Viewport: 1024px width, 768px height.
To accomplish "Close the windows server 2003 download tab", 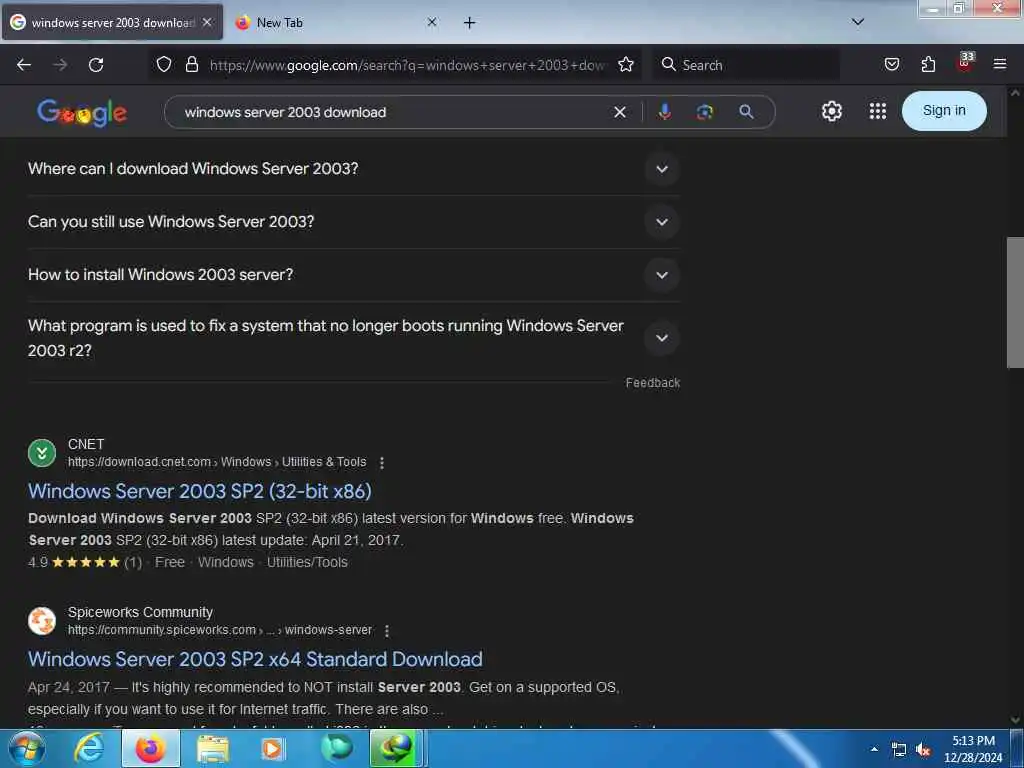I will [207, 22].
